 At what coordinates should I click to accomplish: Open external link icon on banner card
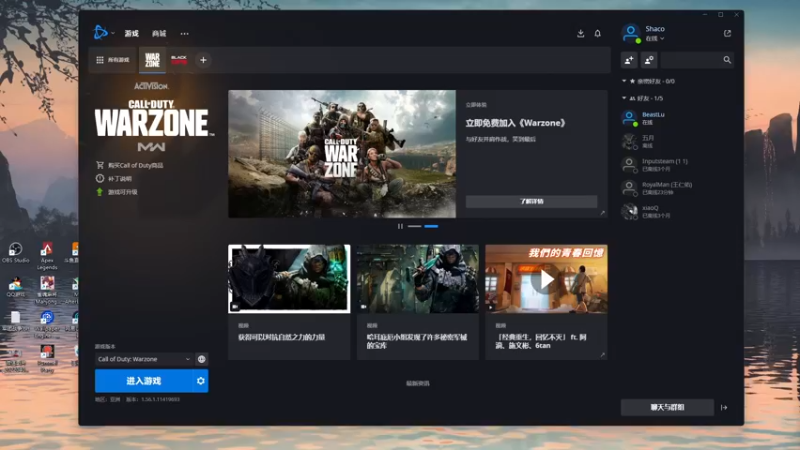[x=603, y=213]
